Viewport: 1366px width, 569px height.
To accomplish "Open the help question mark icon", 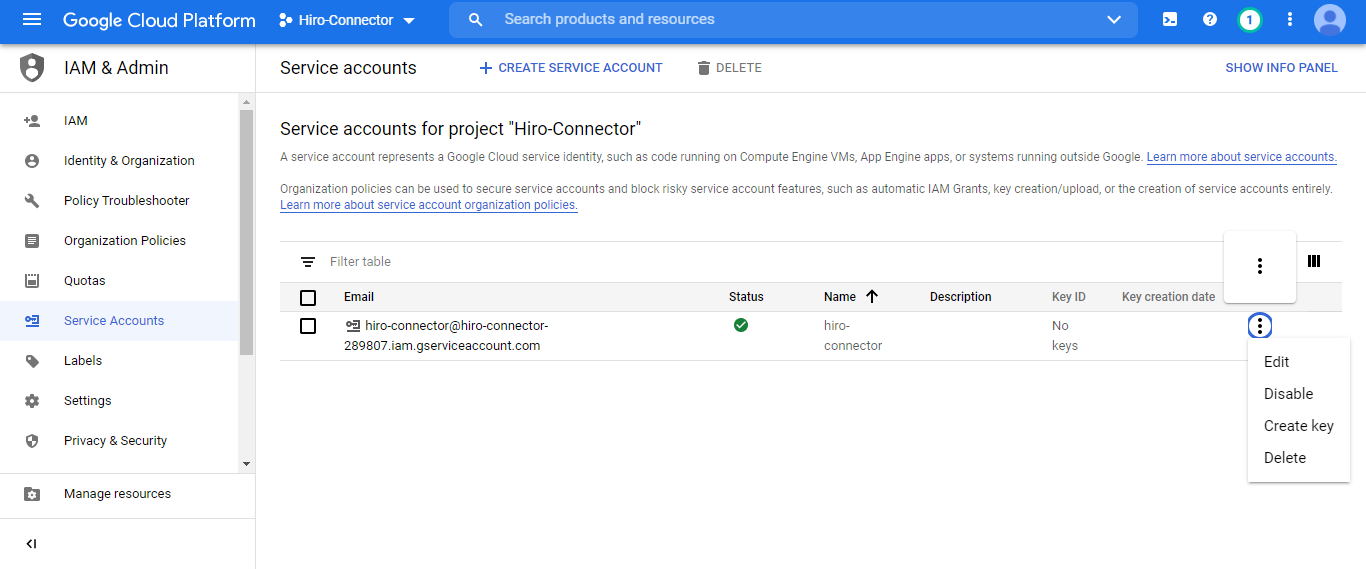I will tap(1210, 20).
